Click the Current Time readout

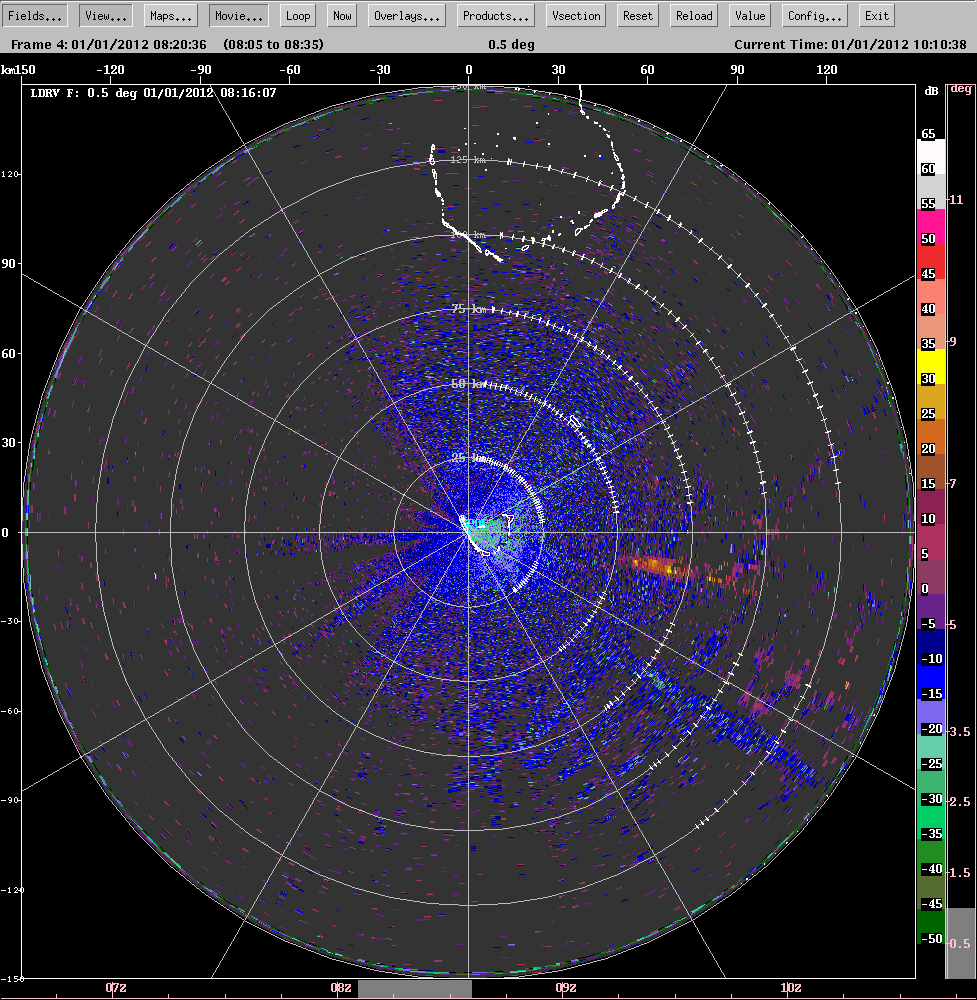(x=850, y=45)
